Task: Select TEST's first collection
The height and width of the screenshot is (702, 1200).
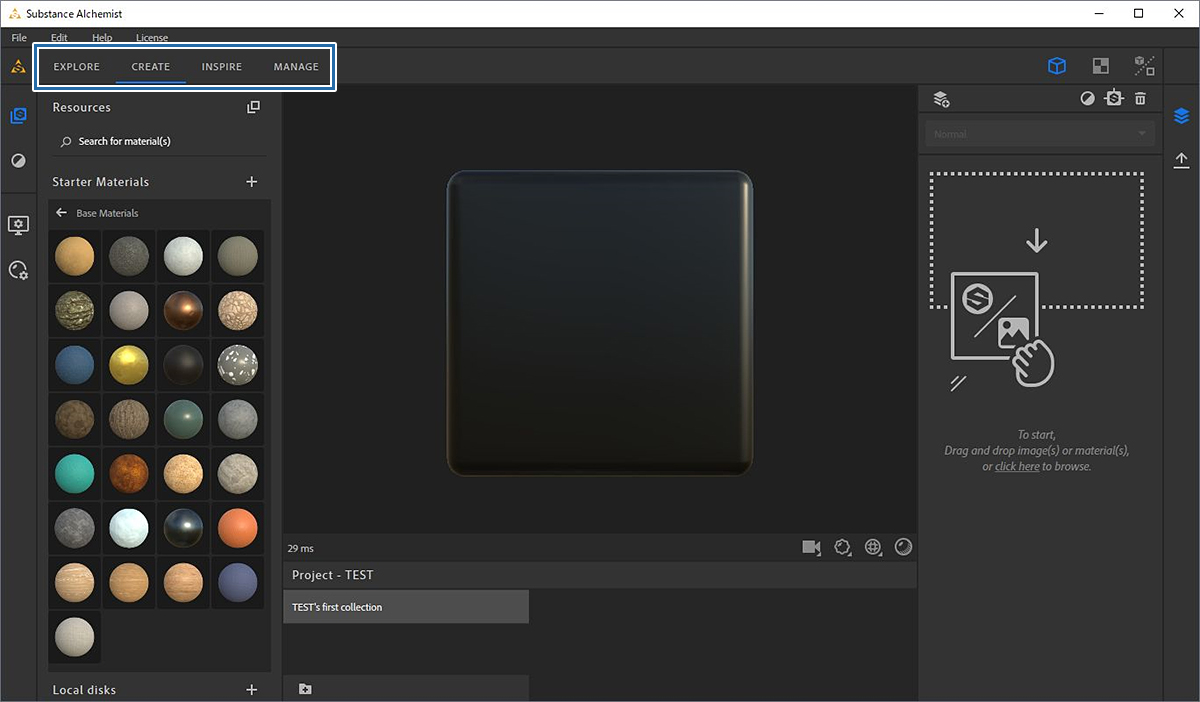Action: click(x=406, y=607)
